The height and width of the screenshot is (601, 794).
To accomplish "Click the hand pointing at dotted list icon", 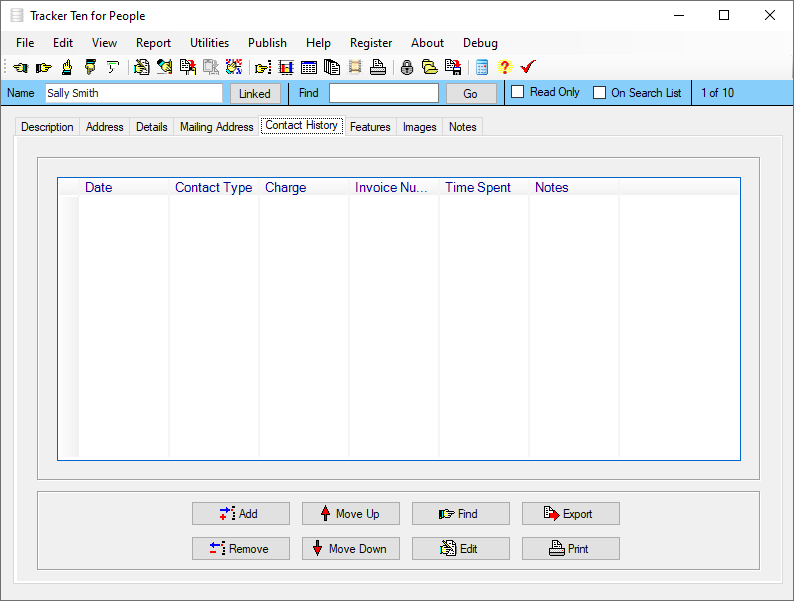I will 263,67.
